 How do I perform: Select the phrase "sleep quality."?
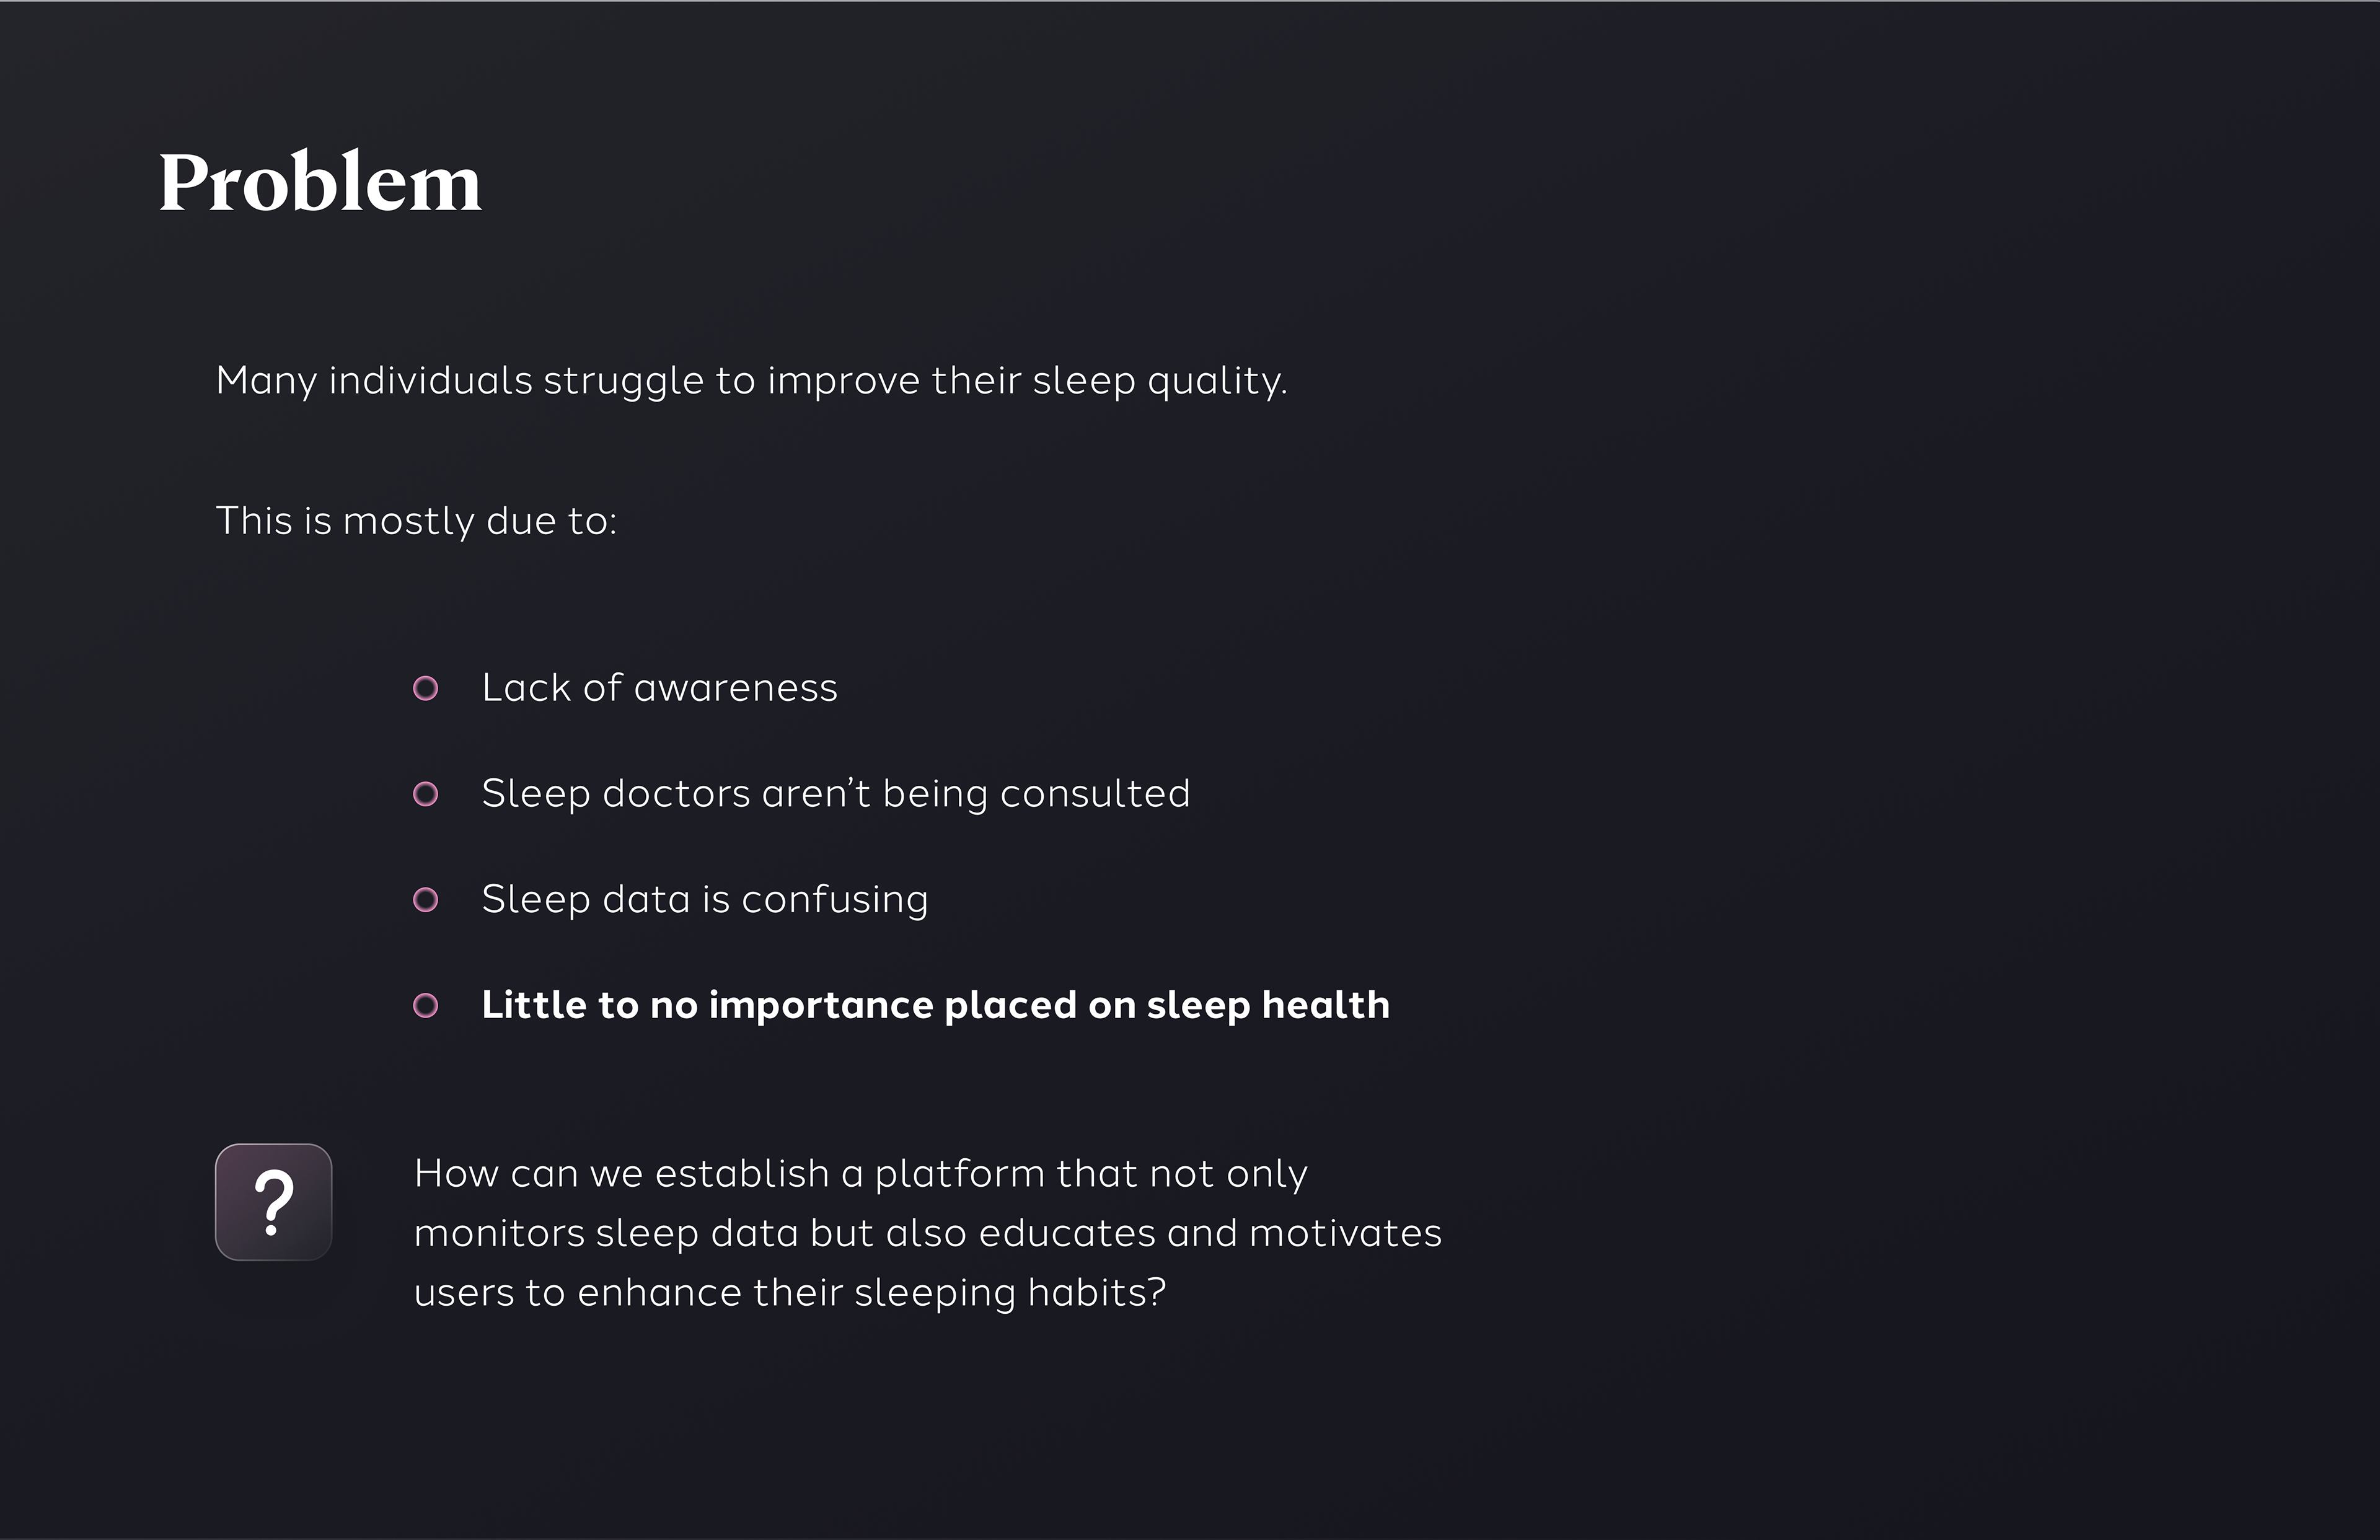coord(1159,381)
